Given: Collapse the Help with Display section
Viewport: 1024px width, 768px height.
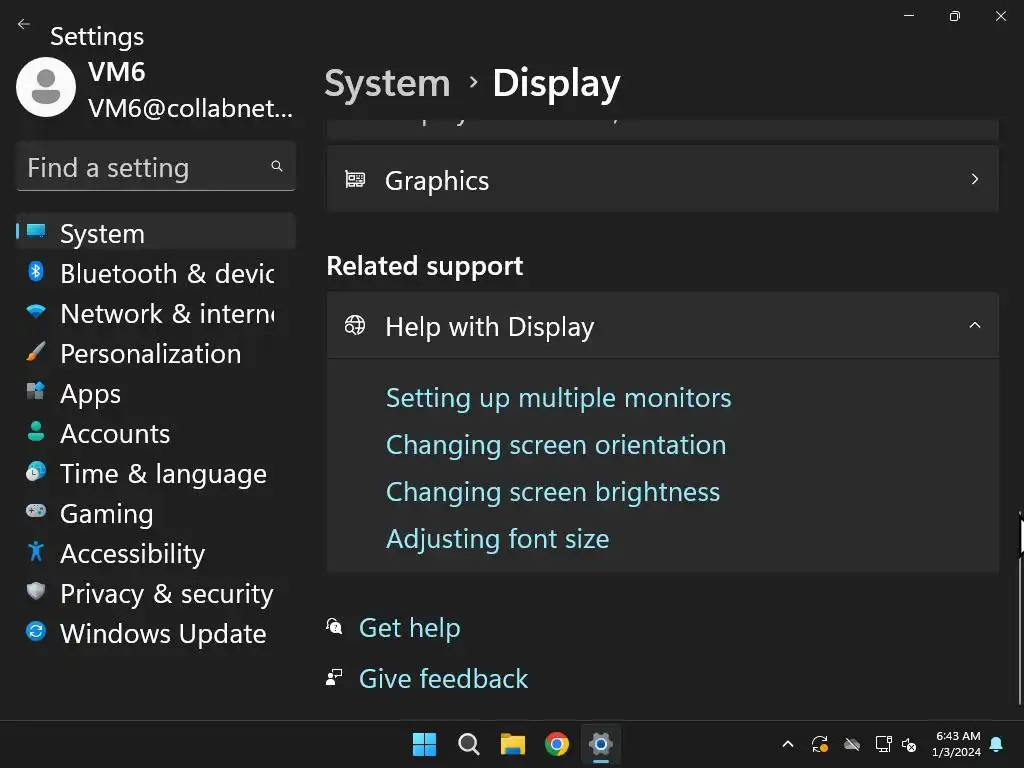Looking at the screenshot, I should pos(974,326).
